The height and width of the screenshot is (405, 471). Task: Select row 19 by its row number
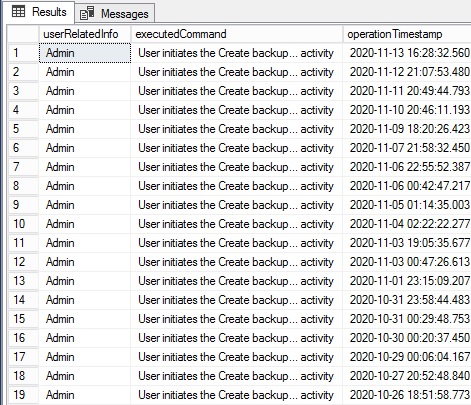pos(23,395)
